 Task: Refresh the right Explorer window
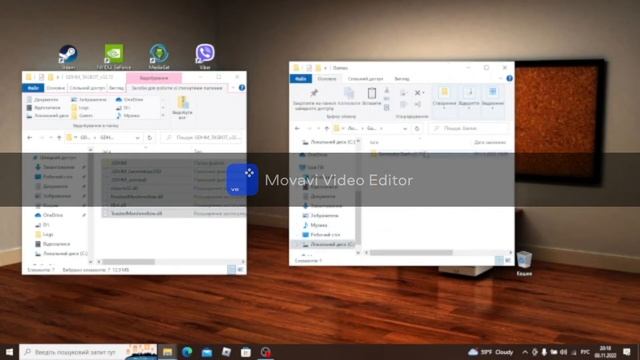(x=417, y=129)
